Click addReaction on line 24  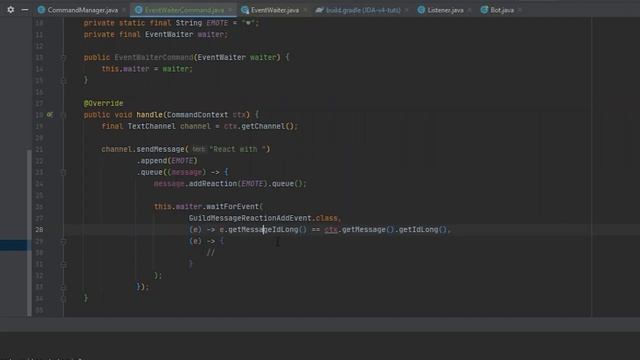[x=213, y=184]
